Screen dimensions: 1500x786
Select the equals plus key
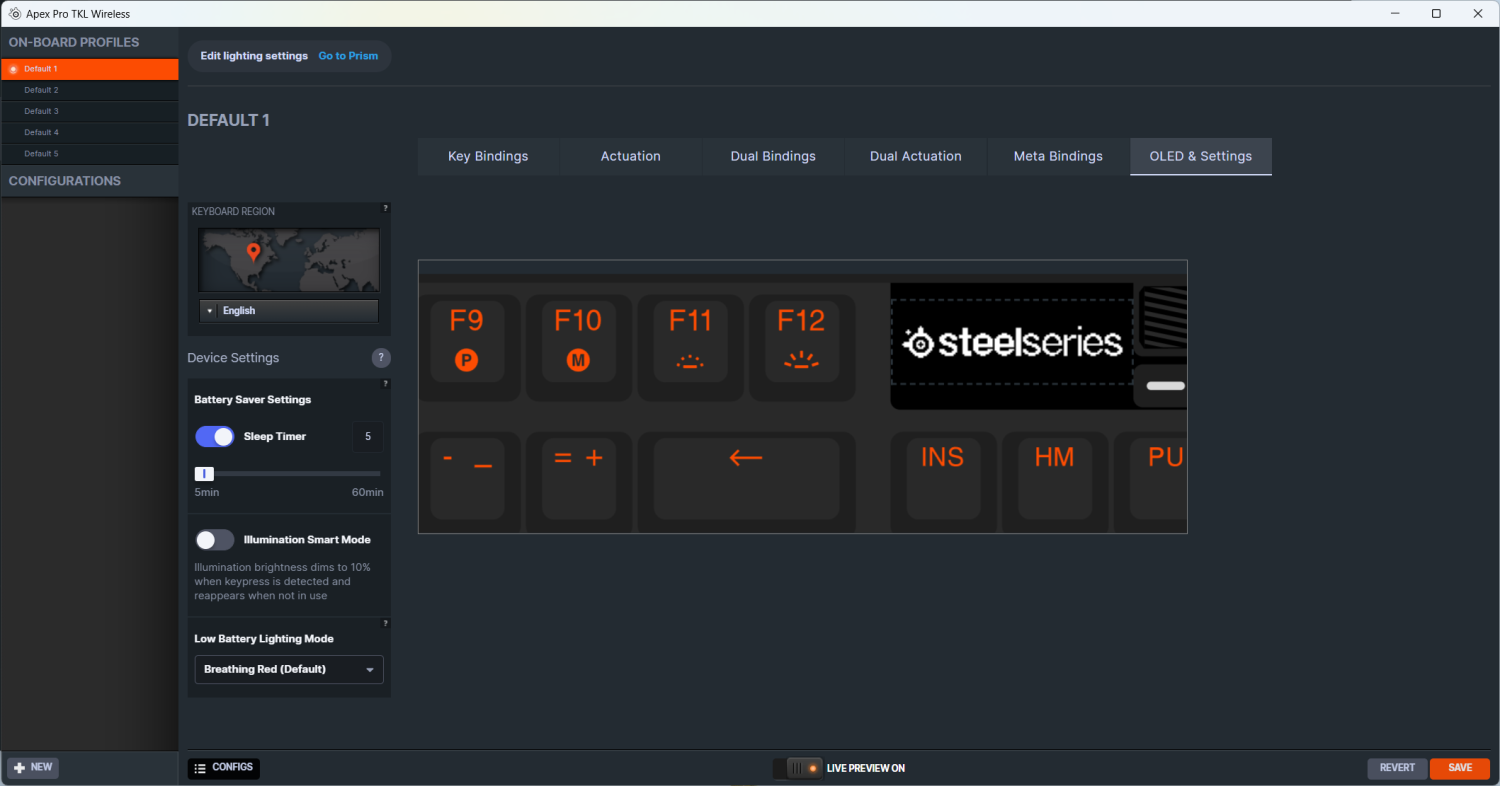(578, 477)
